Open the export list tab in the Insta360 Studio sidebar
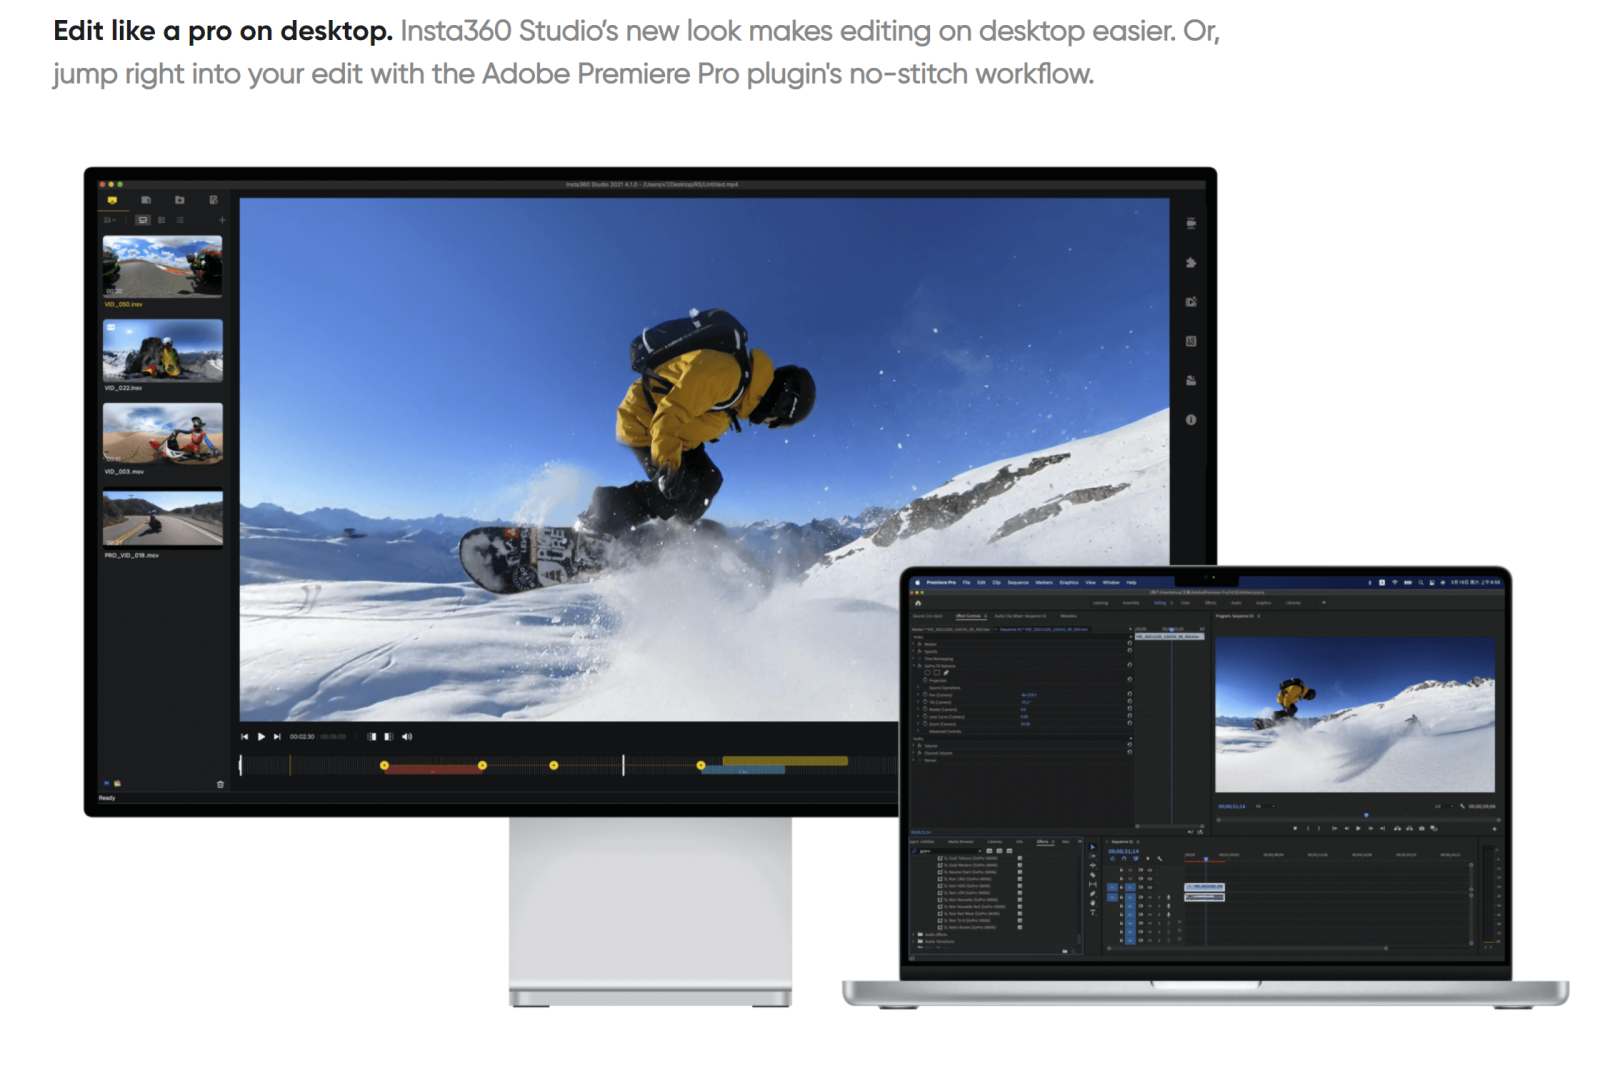The image size is (1600, 1081). pyautogui.click(x=214, y=200)
